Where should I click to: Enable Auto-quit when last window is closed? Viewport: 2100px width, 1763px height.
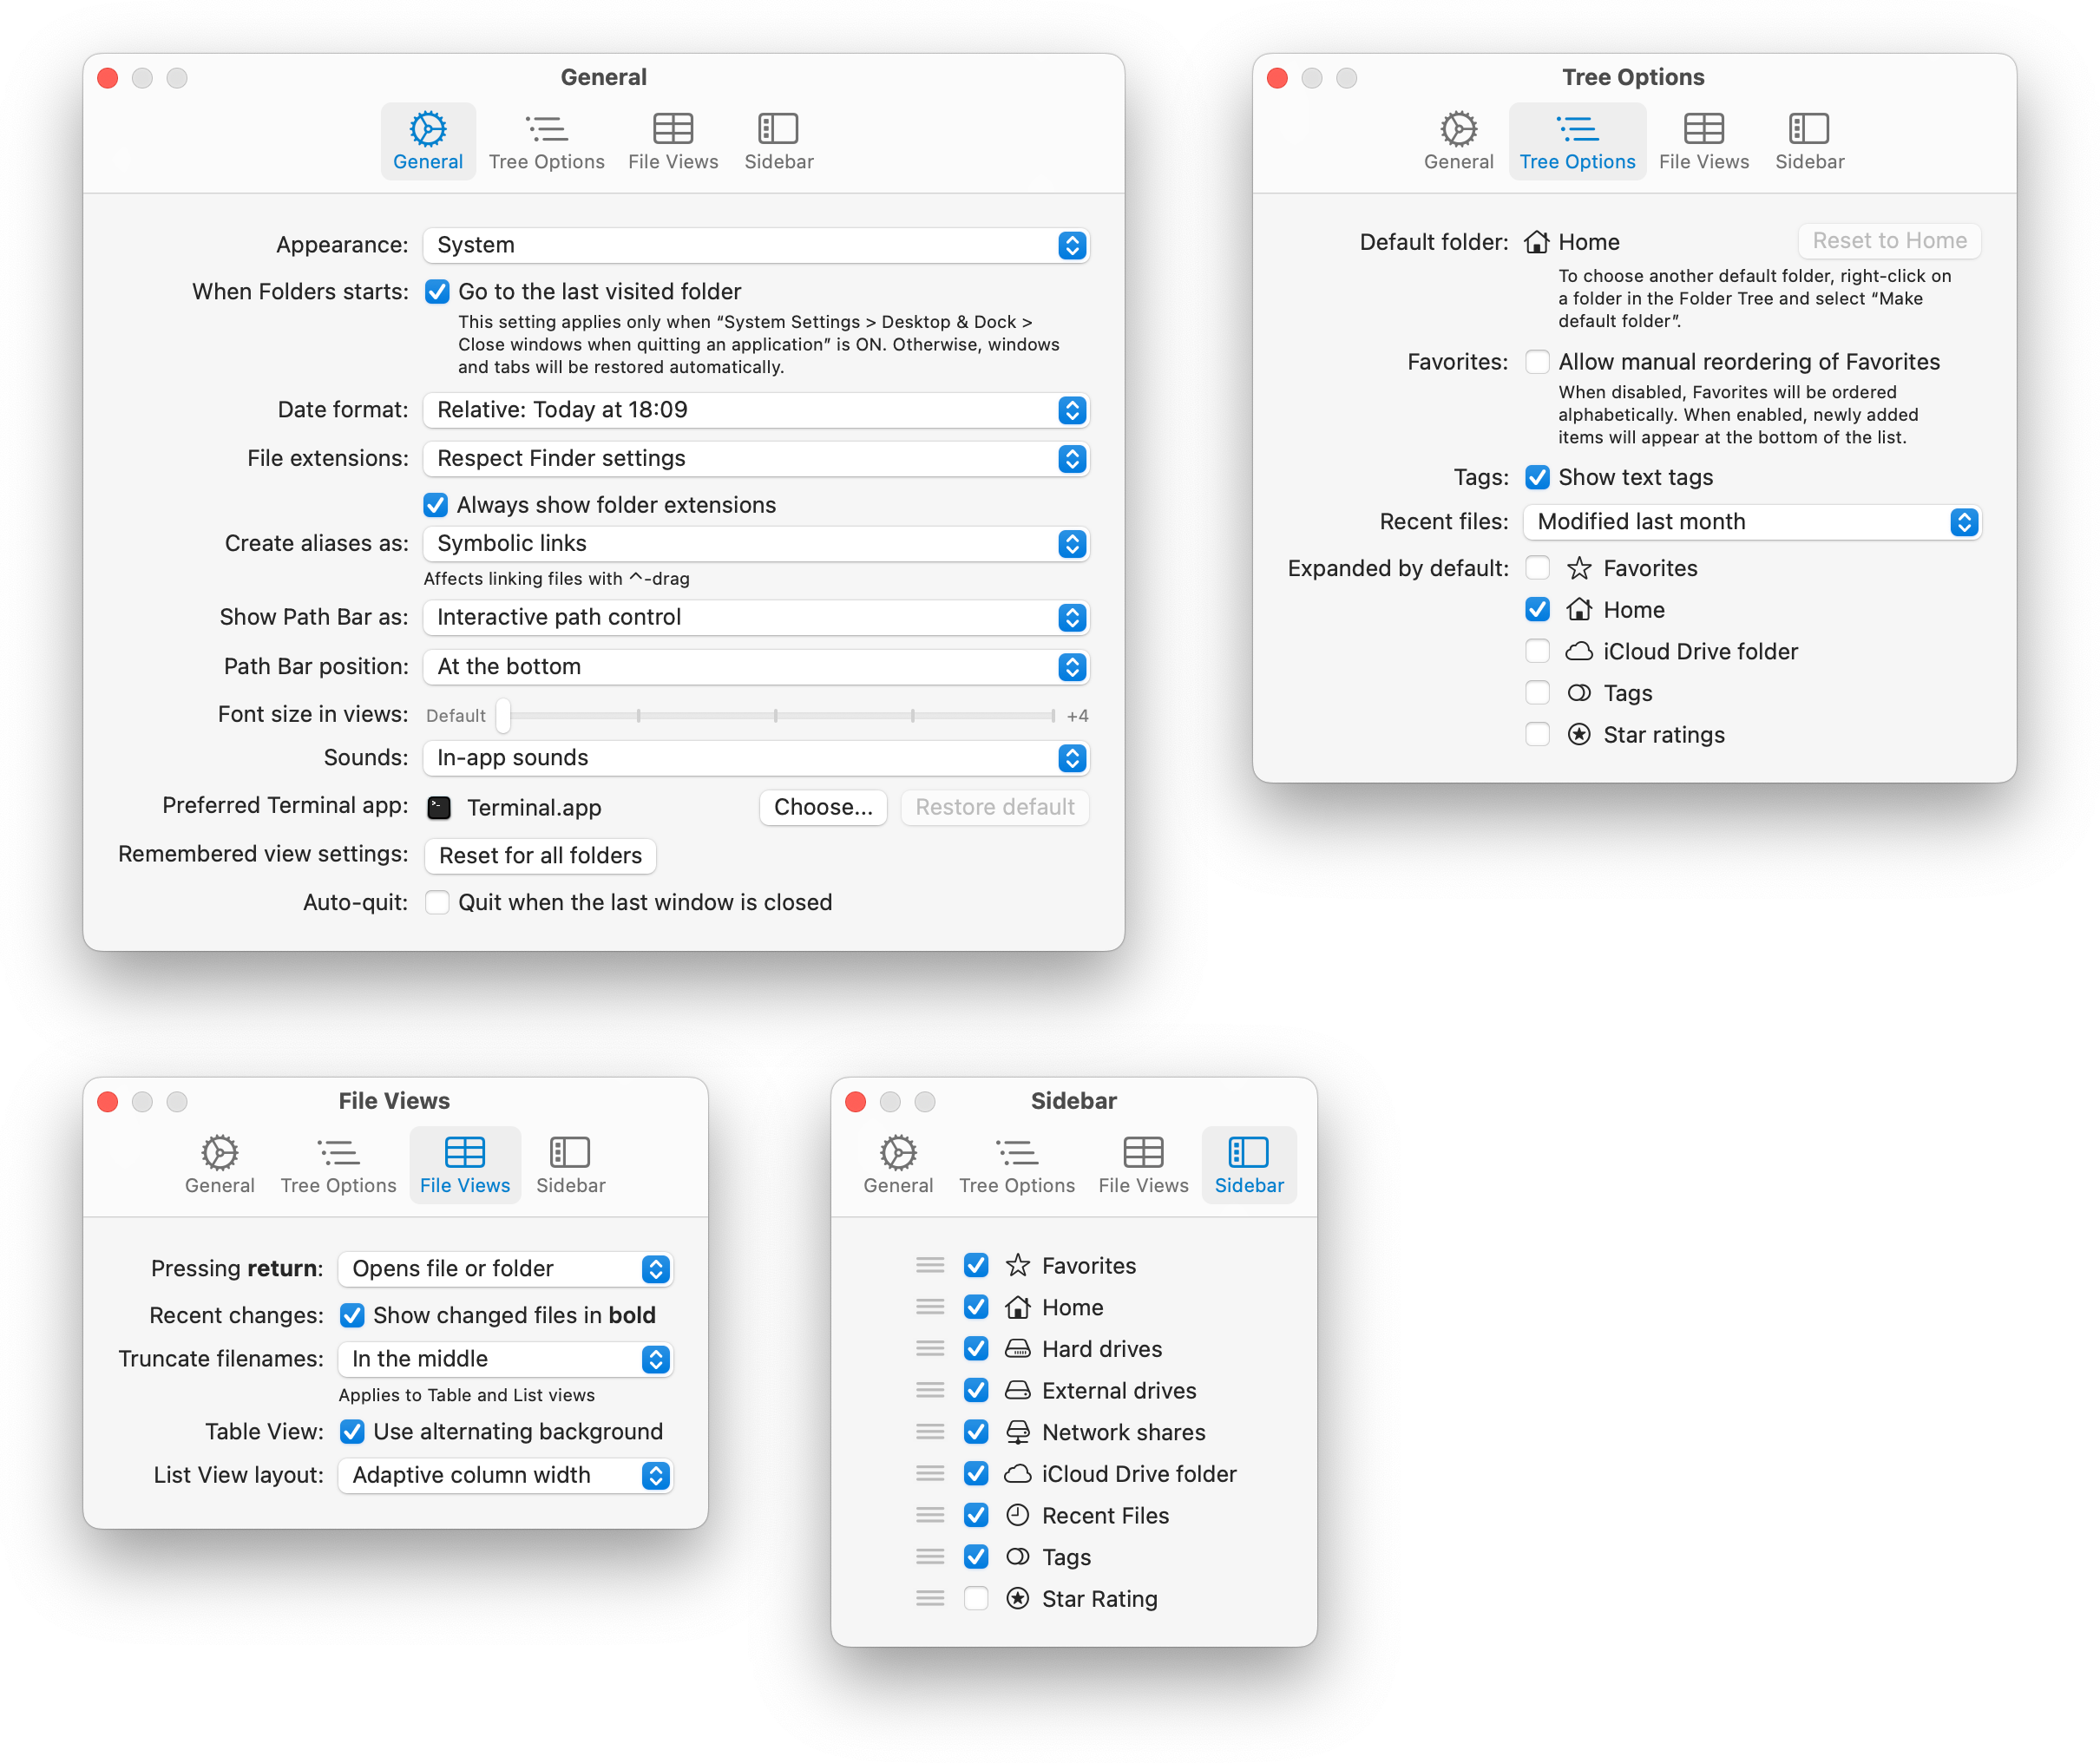pos(437,902)
